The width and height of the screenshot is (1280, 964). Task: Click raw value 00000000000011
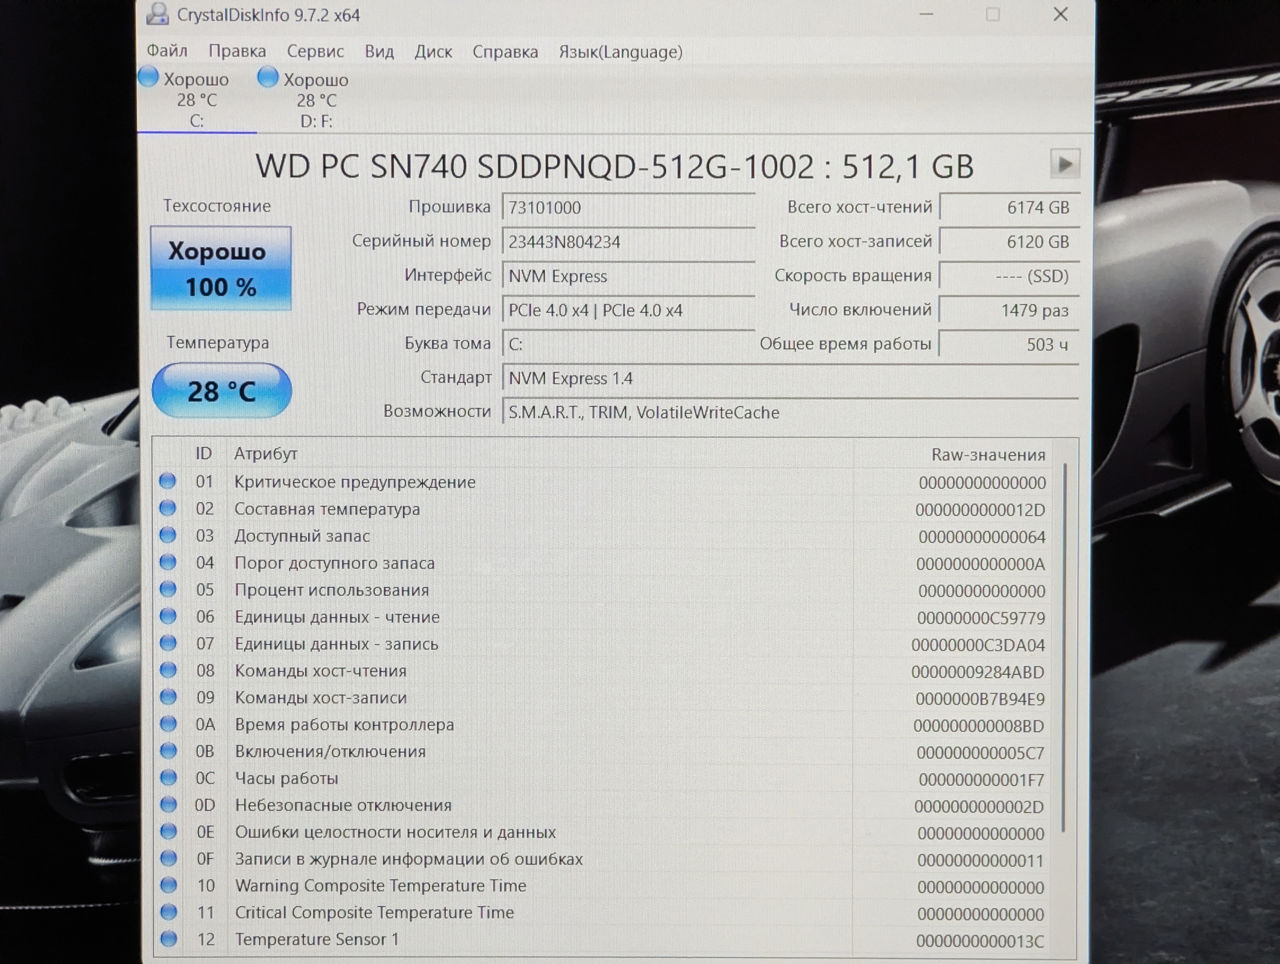pos(981,860)
